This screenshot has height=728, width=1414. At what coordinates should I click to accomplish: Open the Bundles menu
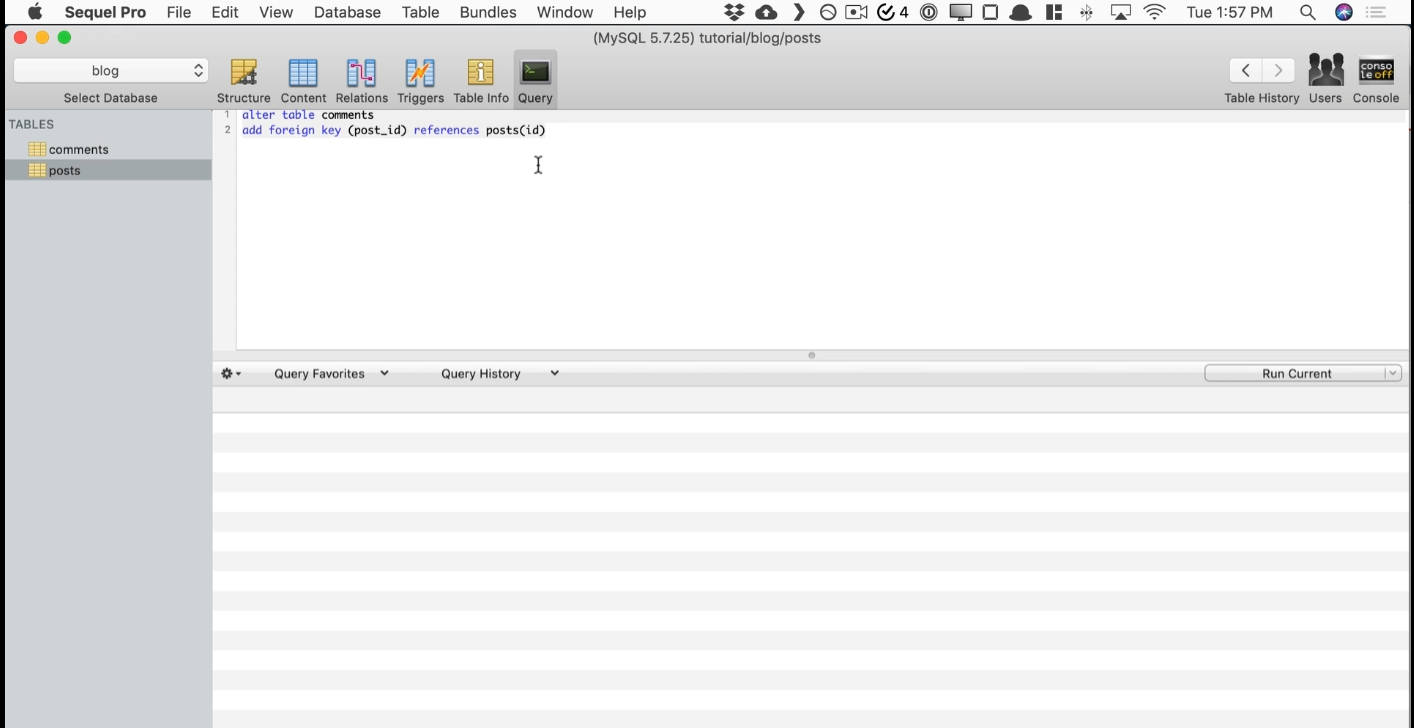click(x=488, y=12)
